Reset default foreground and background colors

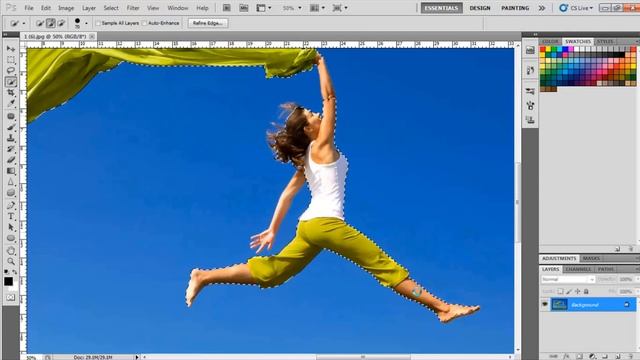click(x=6, y=272)
